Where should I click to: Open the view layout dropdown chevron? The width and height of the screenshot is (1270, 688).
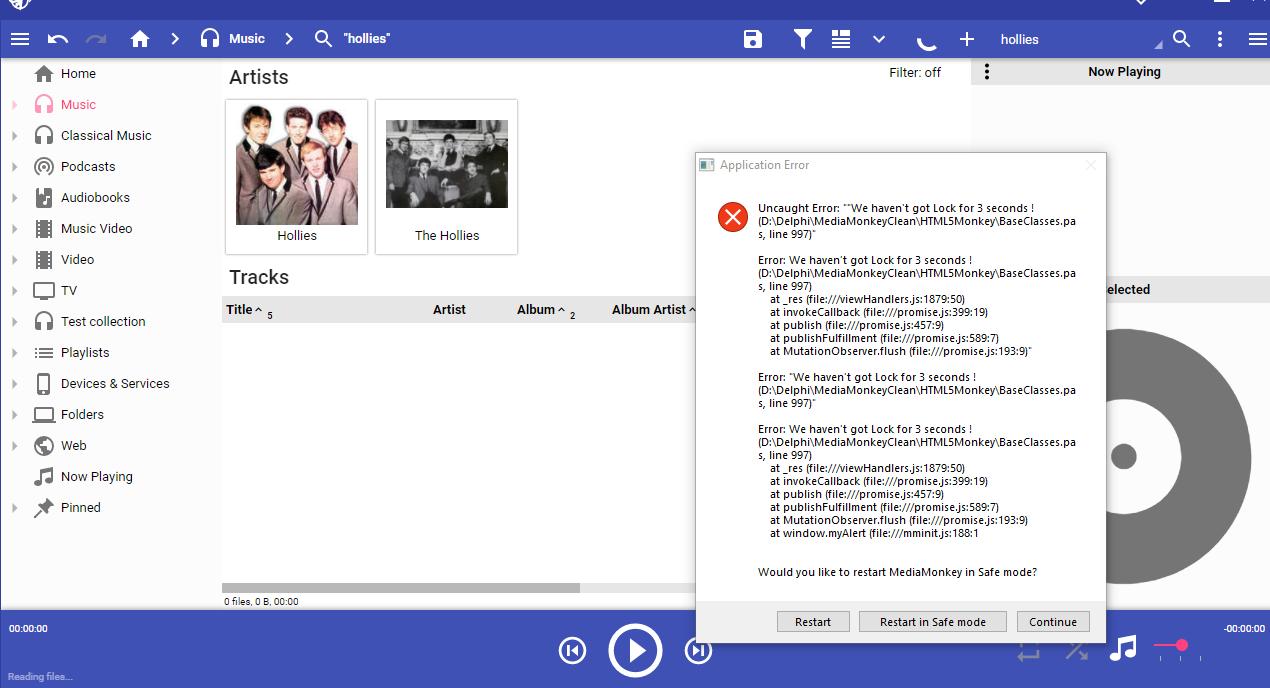[879, 39]
